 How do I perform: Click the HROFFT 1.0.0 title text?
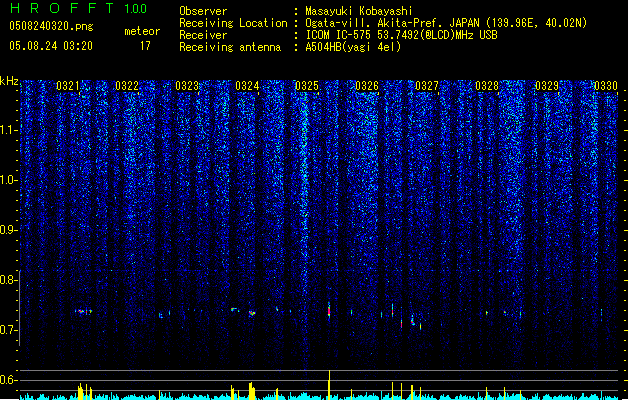(78, 8)
